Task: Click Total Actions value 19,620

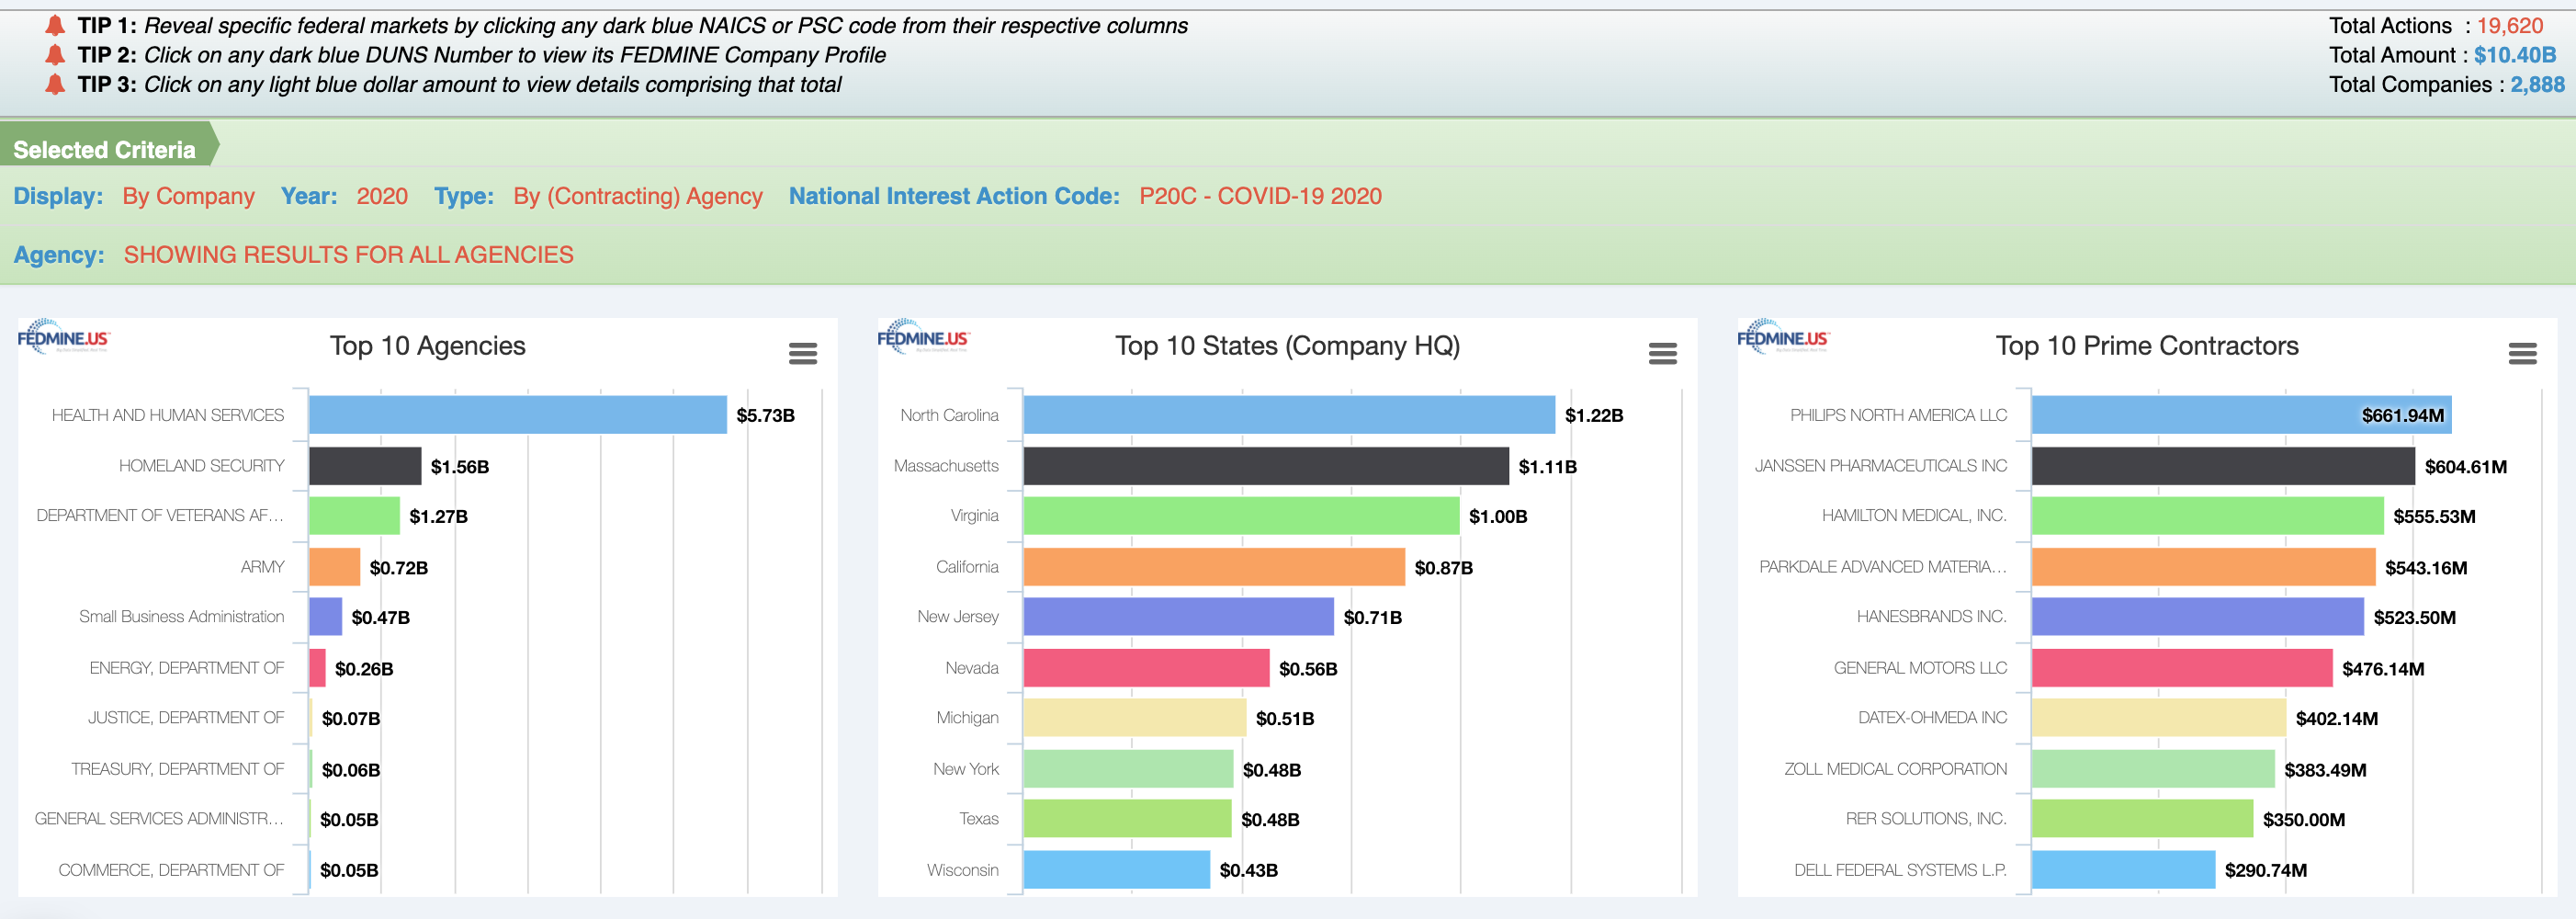Action: 2509,25
